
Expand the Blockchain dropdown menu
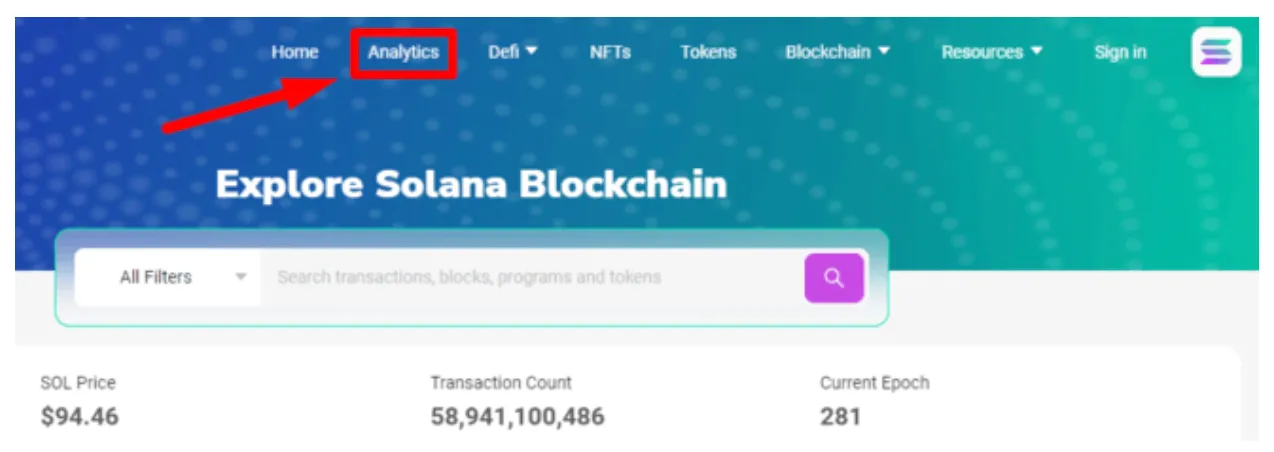point(838,52)
